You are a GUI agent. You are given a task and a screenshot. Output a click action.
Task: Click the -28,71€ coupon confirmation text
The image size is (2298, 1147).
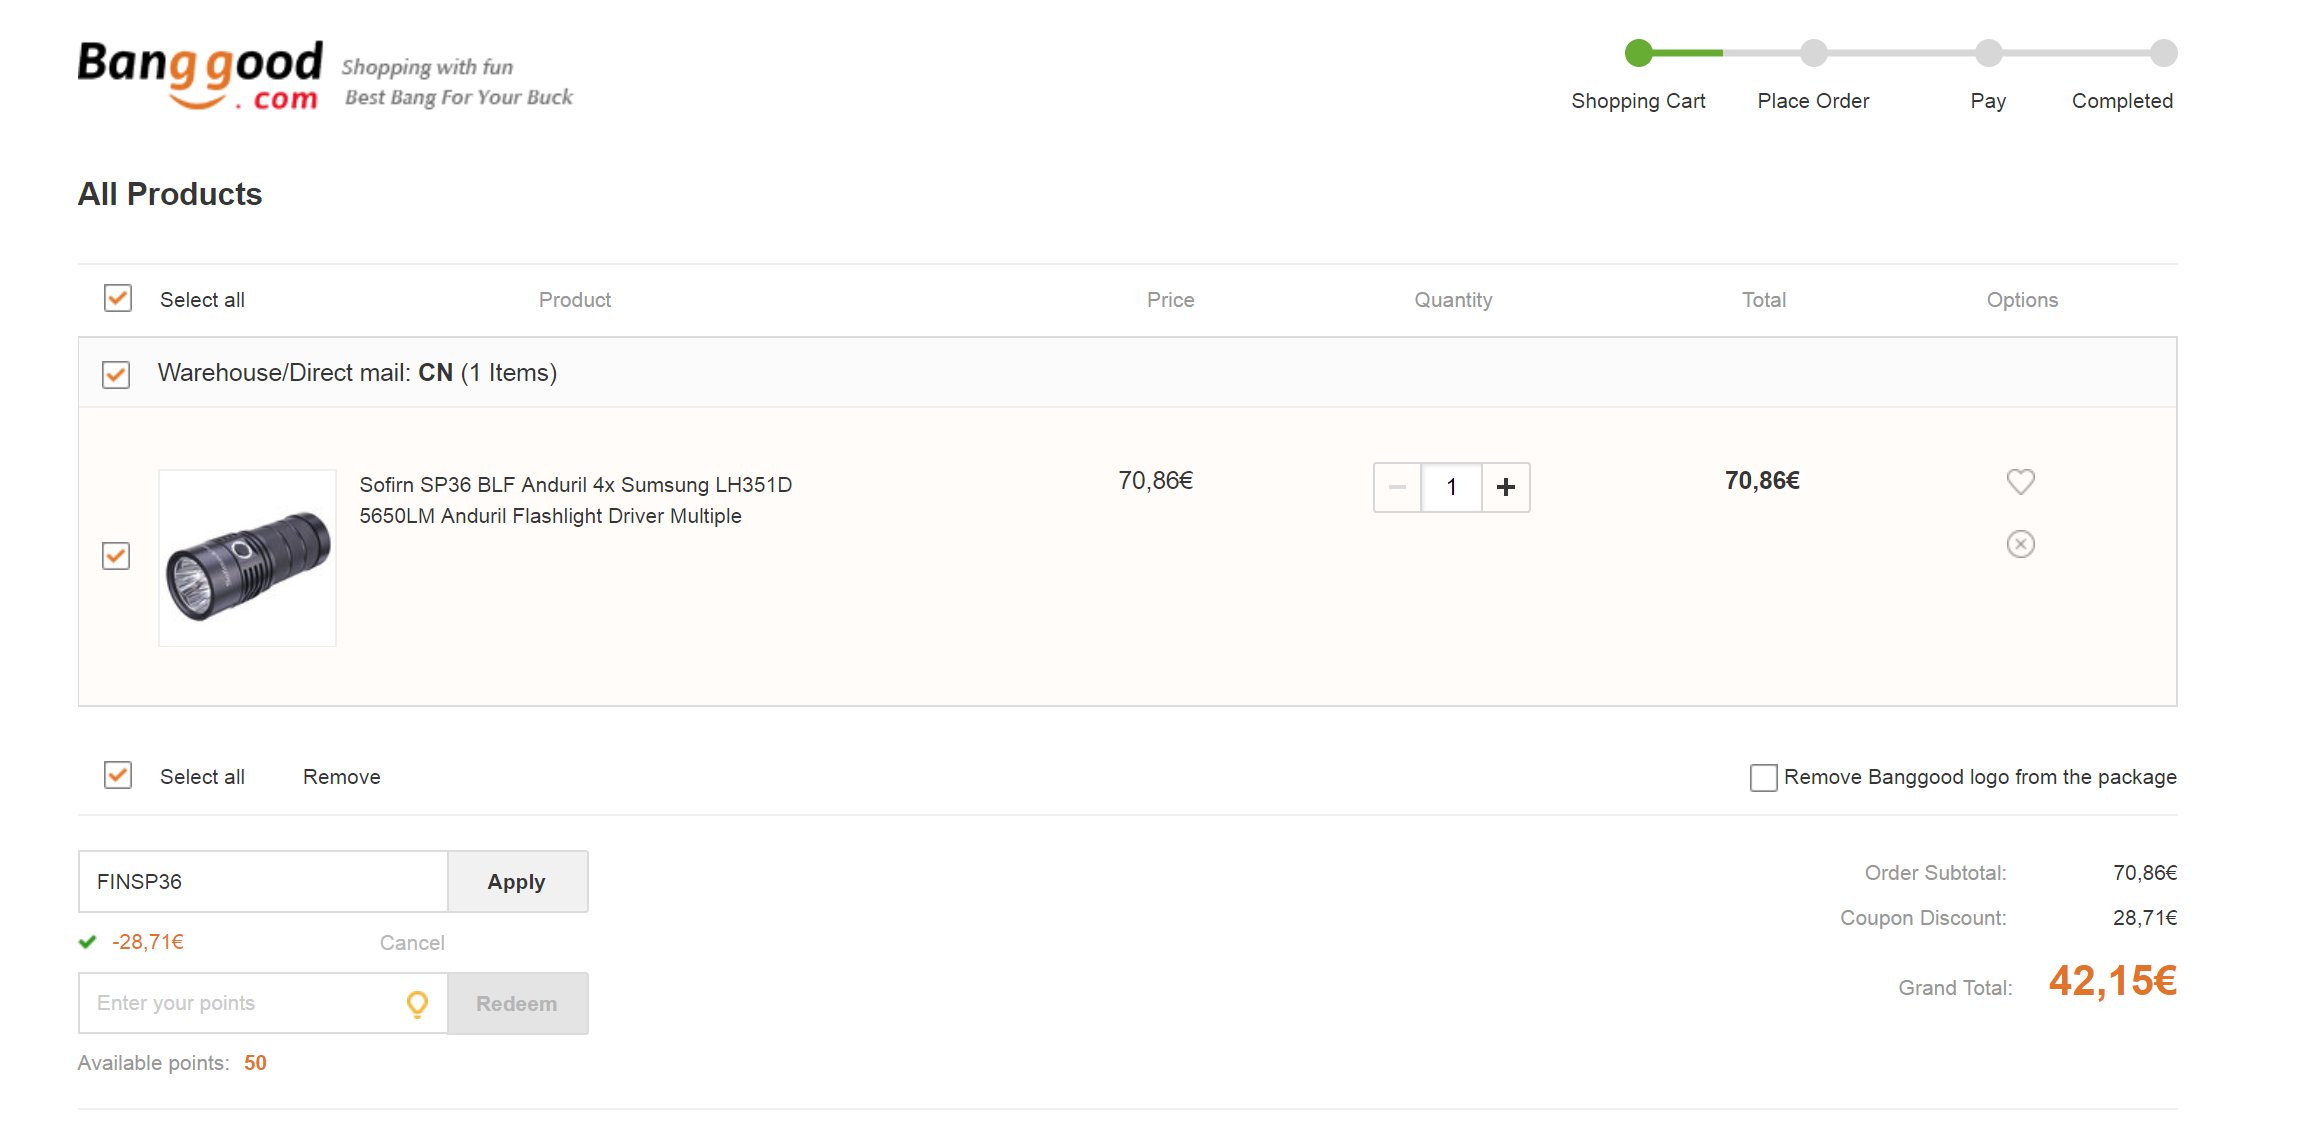click(x=148, y=942)
